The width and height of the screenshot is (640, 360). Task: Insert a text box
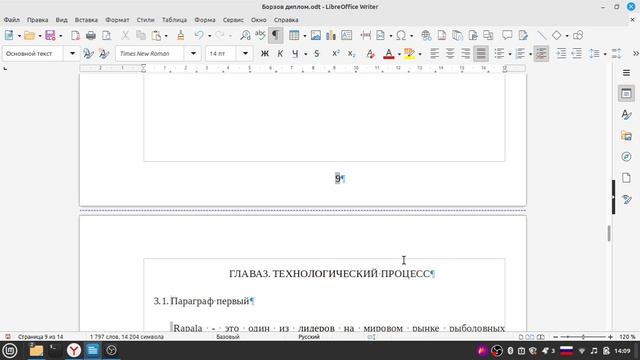click(347, 36)
